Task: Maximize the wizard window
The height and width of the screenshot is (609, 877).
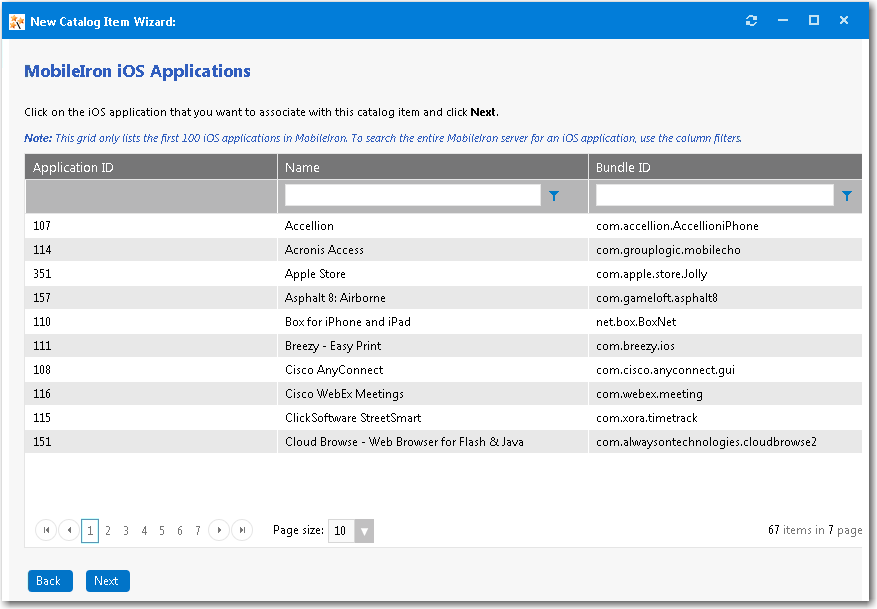Action: [814, 21]
